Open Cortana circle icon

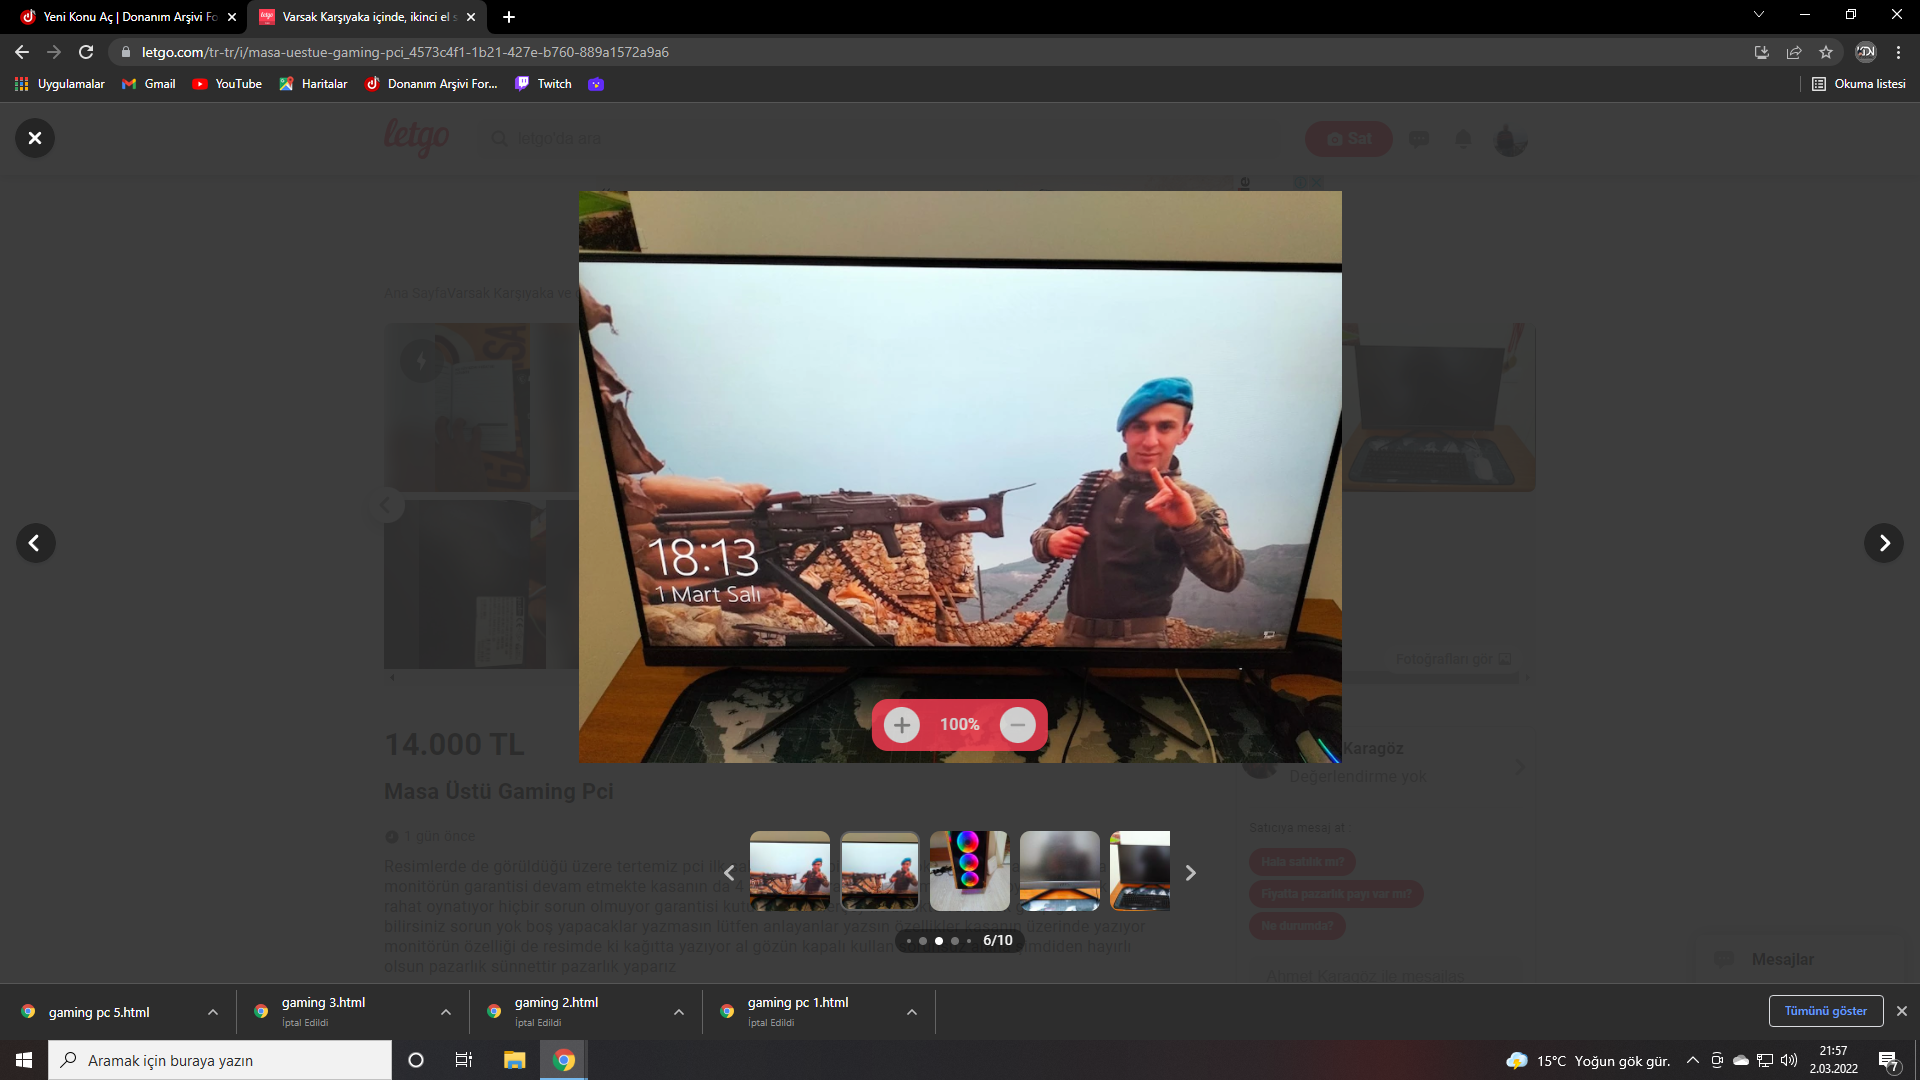(x=416, y=1060)
